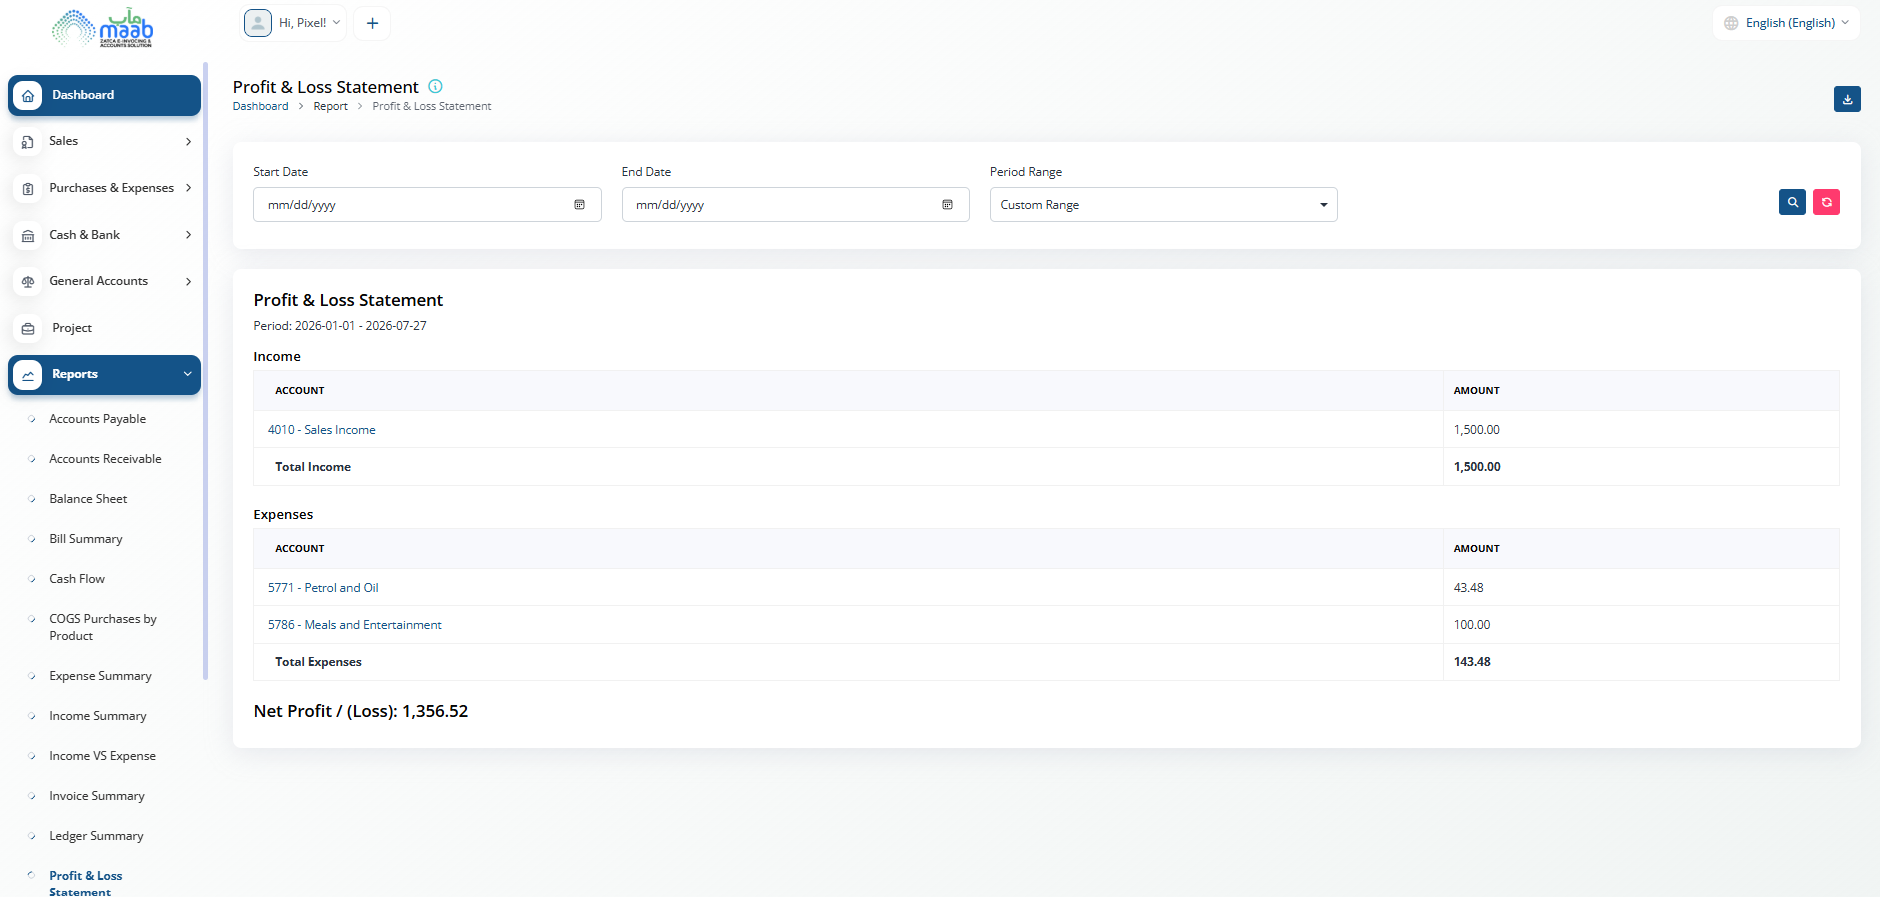1880x897 pixels.
Task: Open the Period Range Custom Range dropdown
Action: (x=1163, y=205)
